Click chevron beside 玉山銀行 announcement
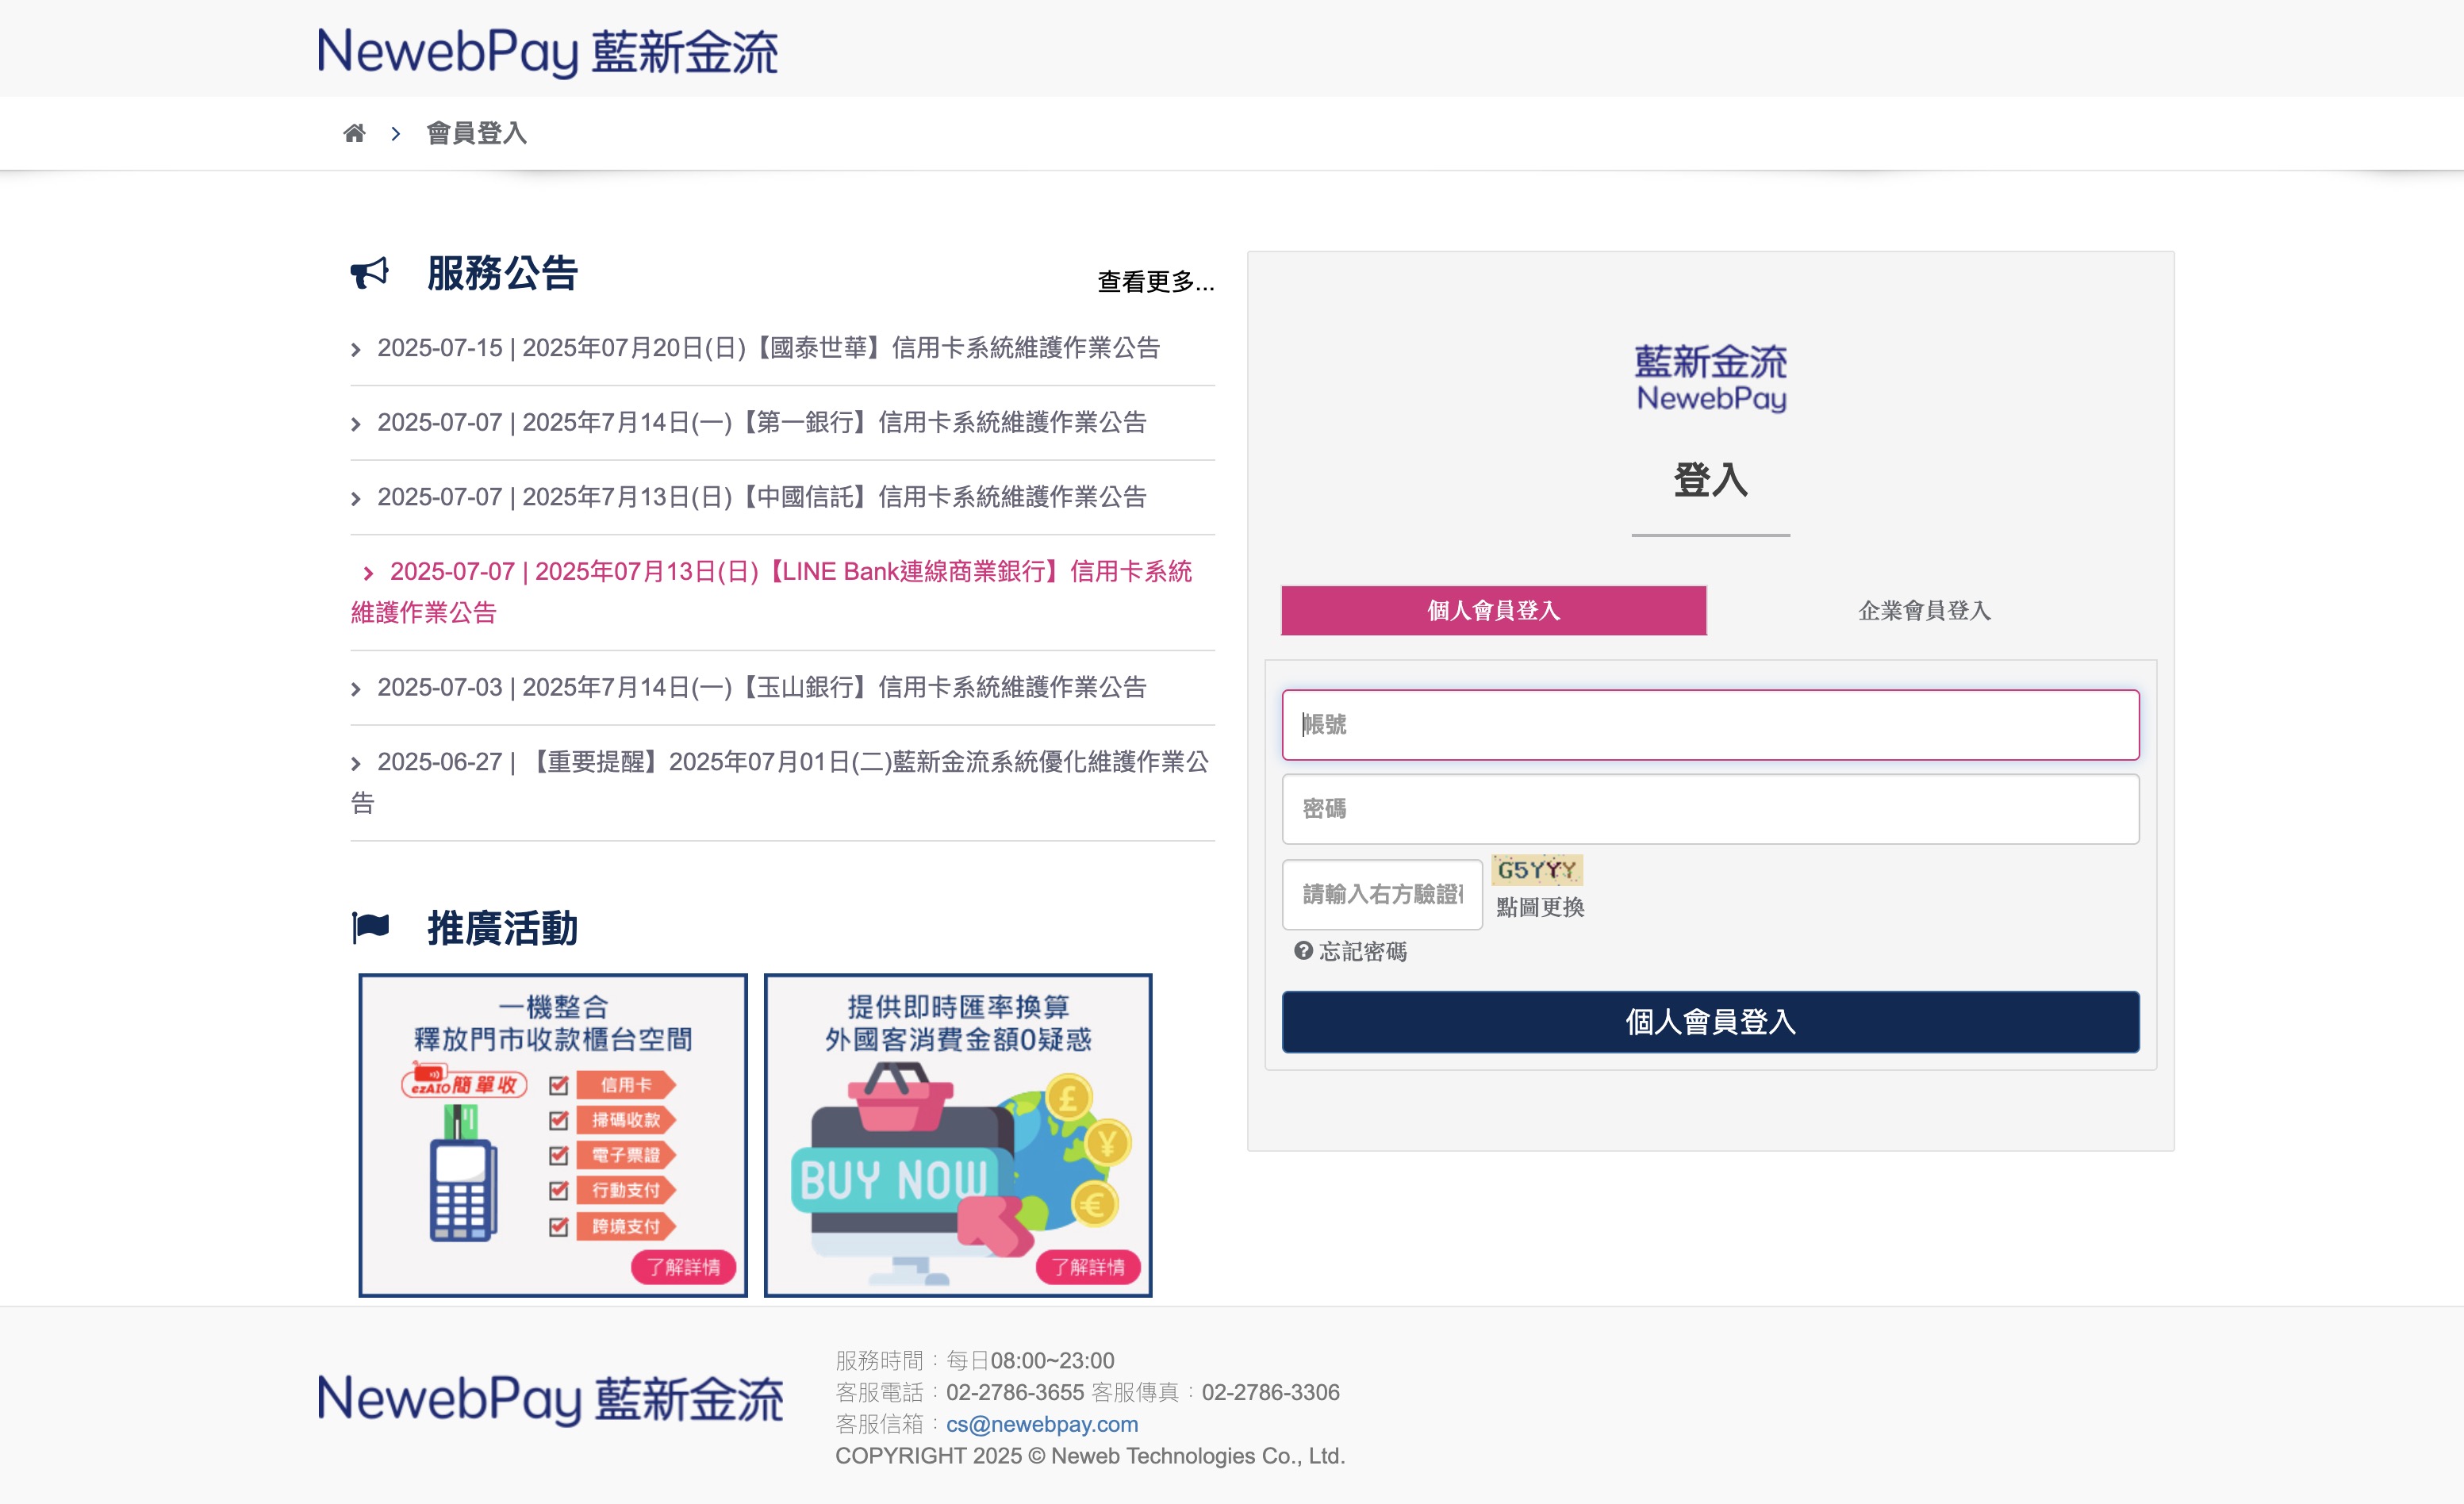This screenshot has width=2464, height=1504. 356,689
